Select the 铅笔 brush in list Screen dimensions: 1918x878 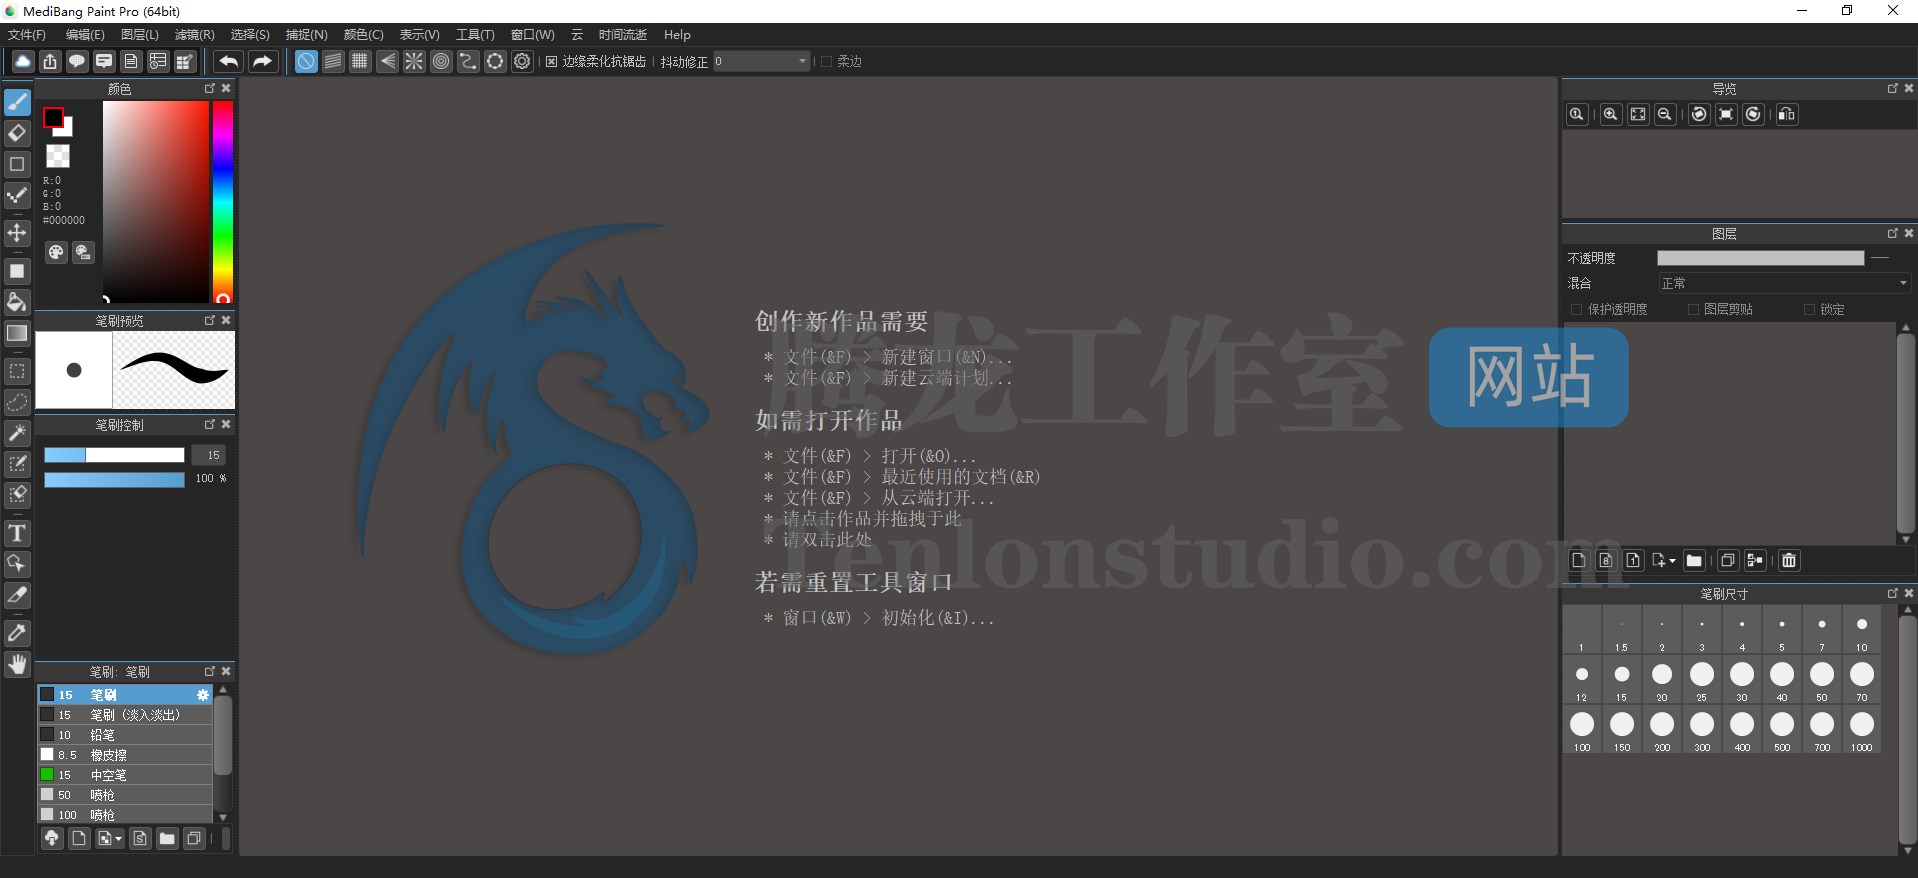[x=125, y=734]
